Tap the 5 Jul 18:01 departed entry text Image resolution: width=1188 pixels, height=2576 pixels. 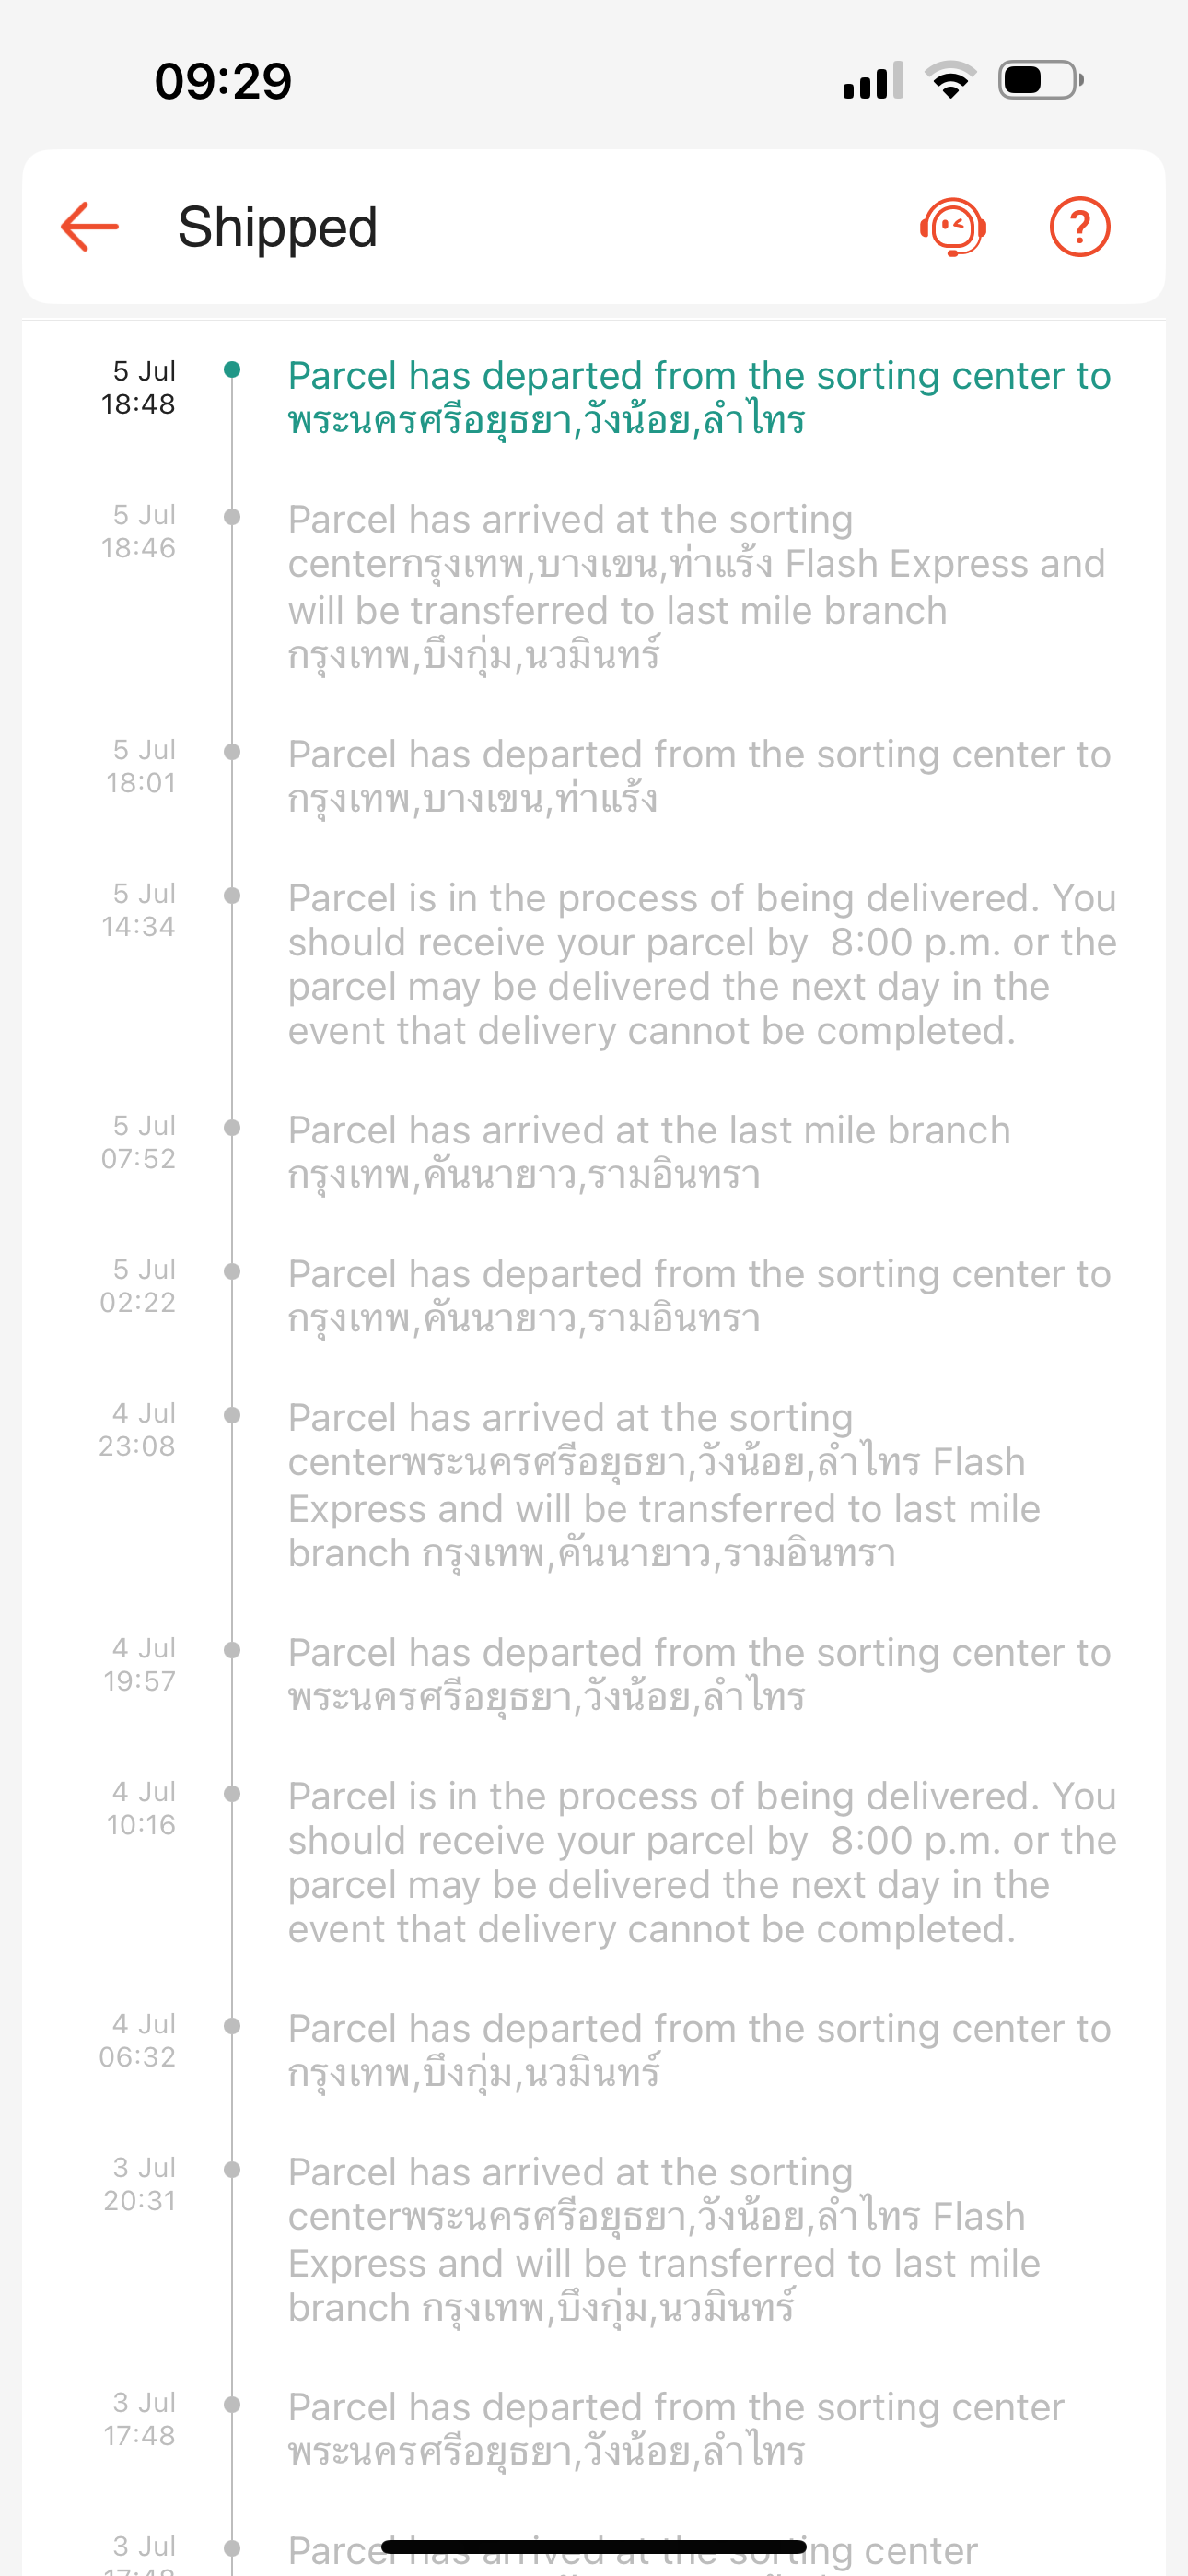pos(699,777)
